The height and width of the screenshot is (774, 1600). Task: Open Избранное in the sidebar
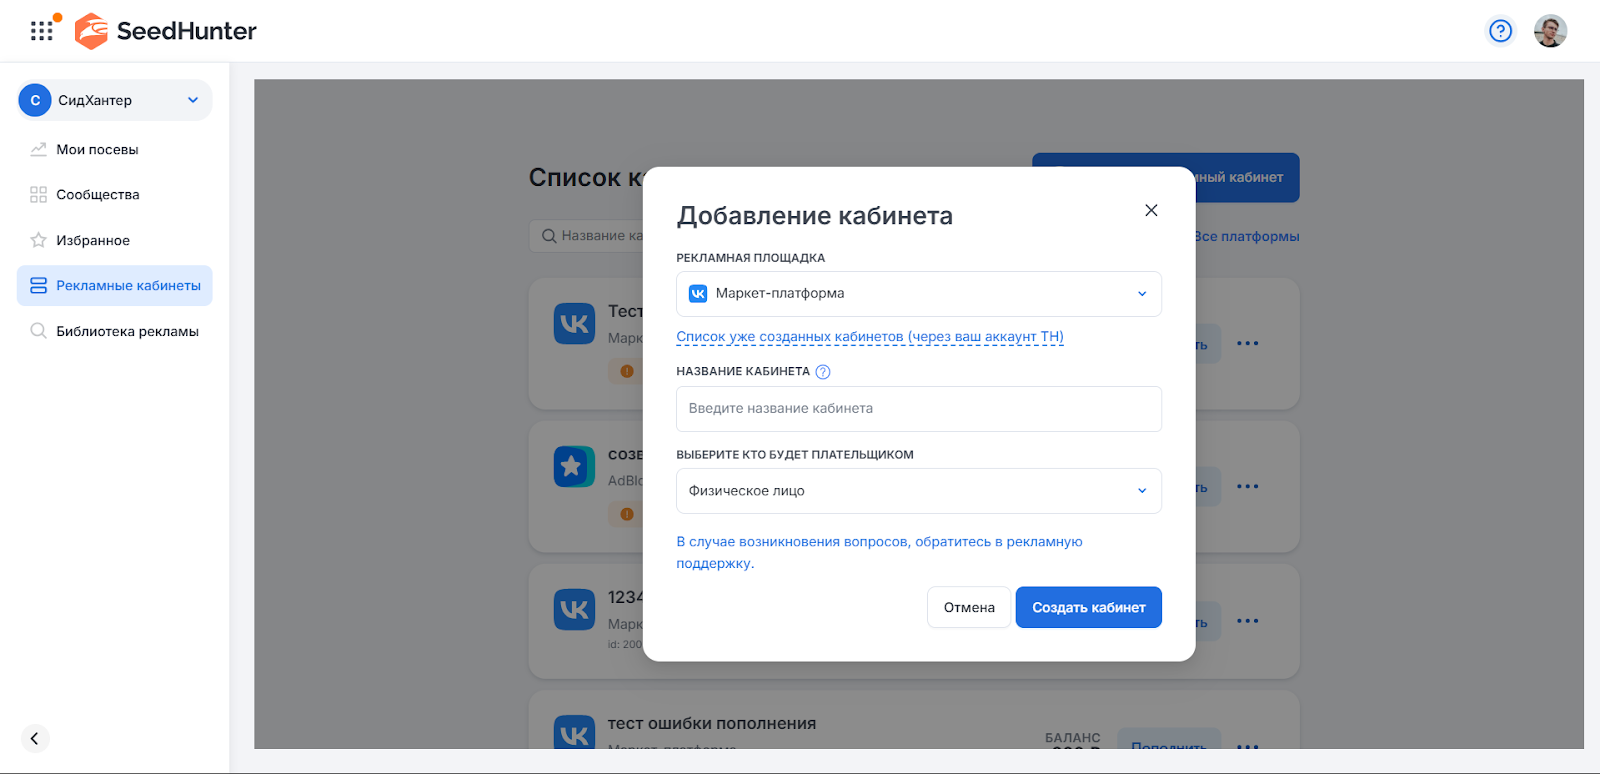93,241
